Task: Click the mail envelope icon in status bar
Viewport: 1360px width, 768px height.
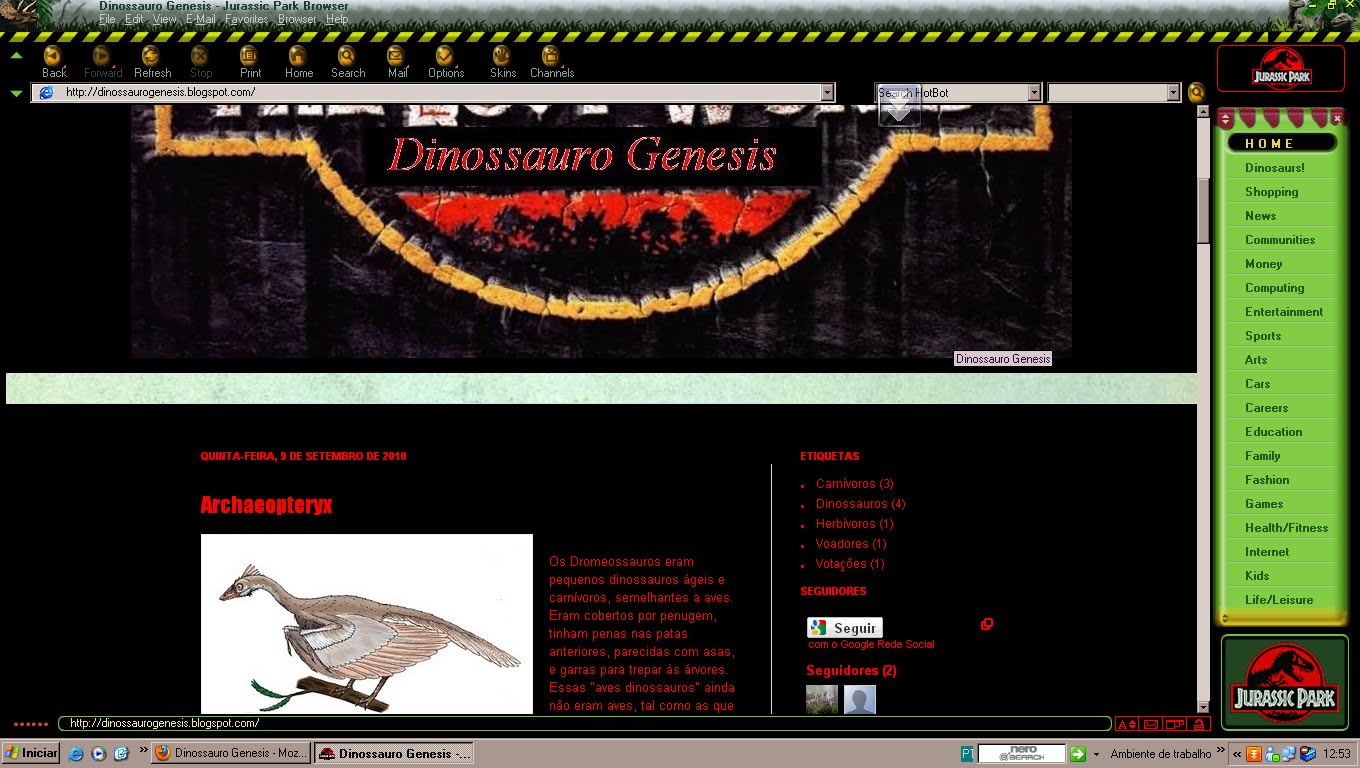Action: 1151,724
